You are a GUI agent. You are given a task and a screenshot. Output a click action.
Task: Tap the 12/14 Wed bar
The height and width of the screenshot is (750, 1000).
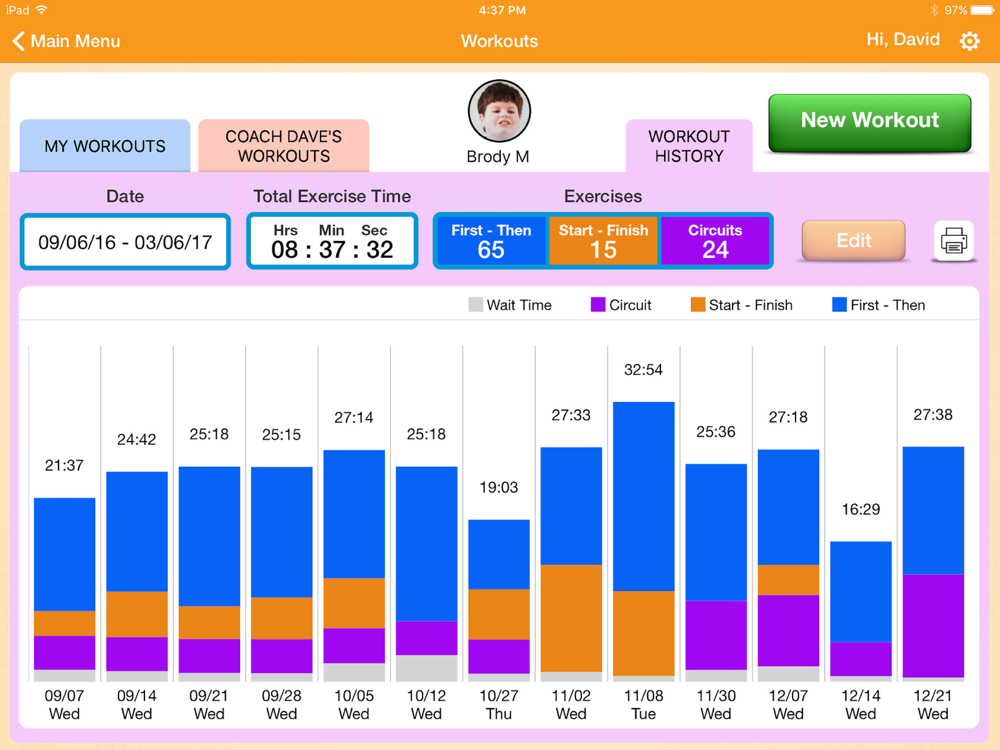[861, 611]
